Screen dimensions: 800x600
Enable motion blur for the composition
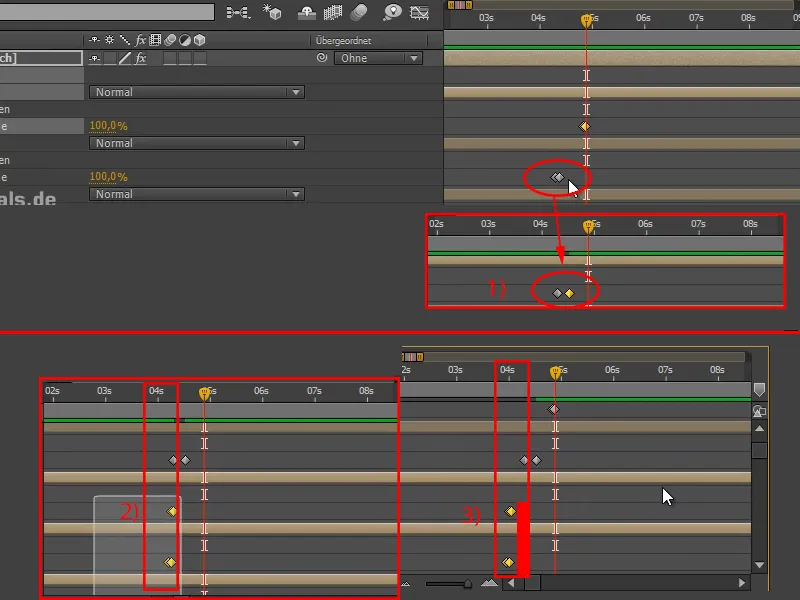pyautogui.click(x=357, y=15)
